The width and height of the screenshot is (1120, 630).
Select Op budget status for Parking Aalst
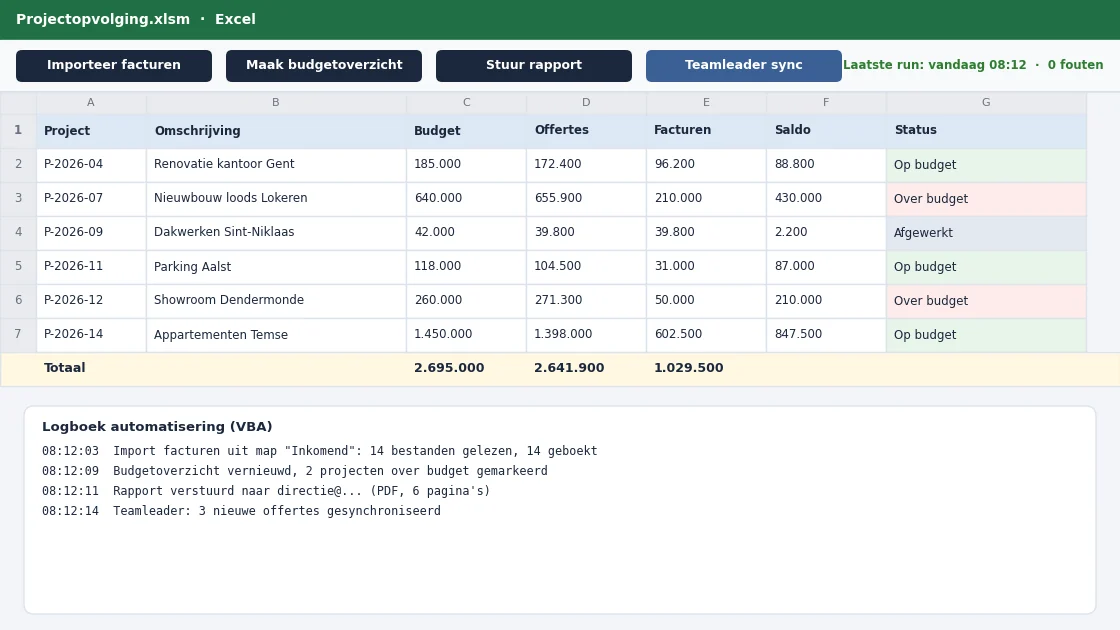[x=986, y=266]
